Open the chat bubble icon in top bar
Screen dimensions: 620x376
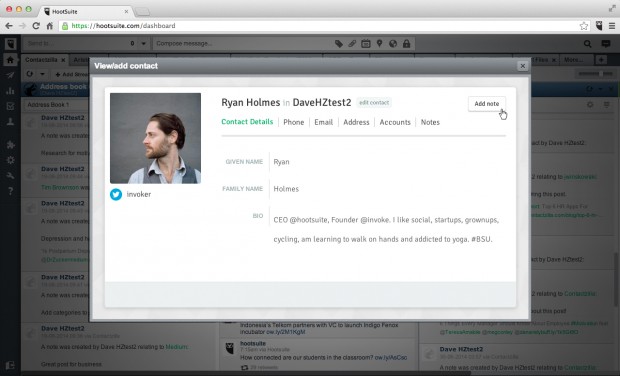[x=606, y=44]
